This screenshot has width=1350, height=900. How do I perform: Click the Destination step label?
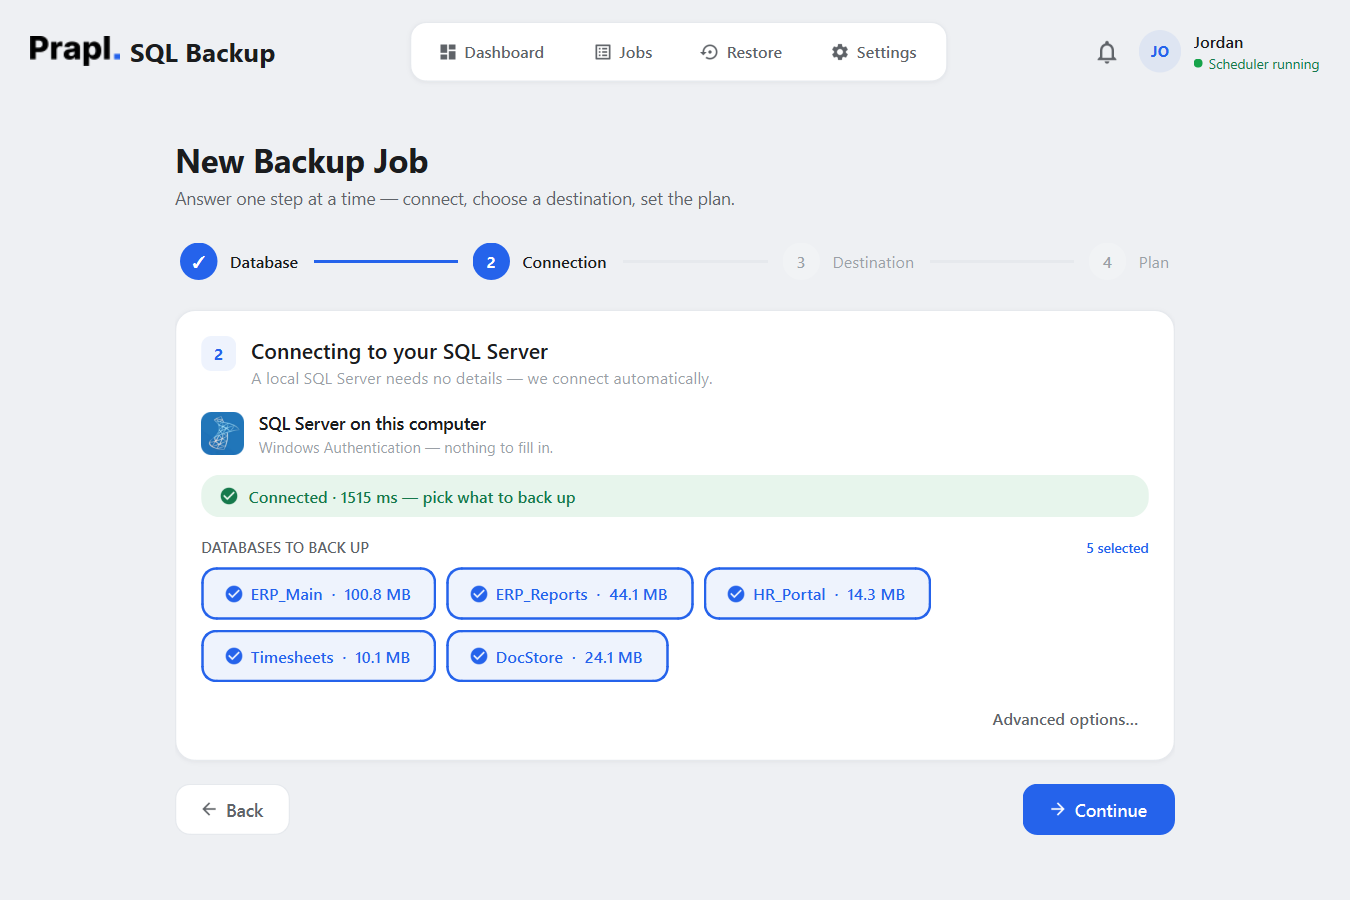tap(873, 262)
